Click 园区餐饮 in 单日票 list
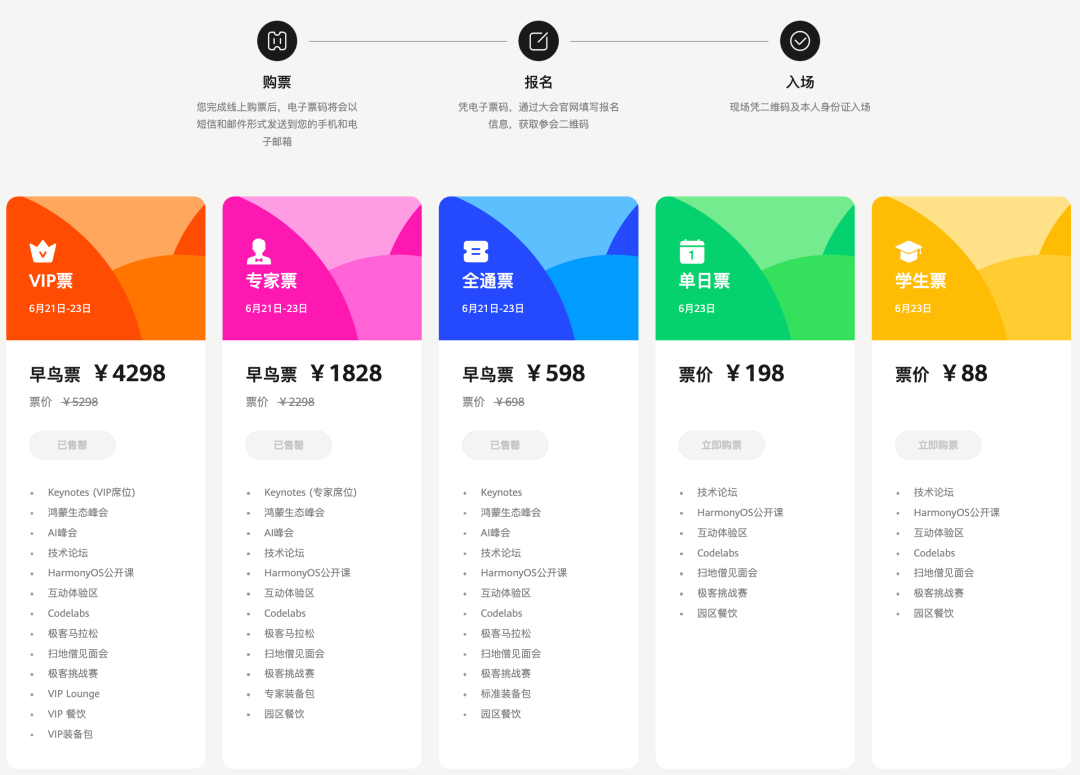Image resolution: width=1080 pixels, height=775 pixels. 717,613
